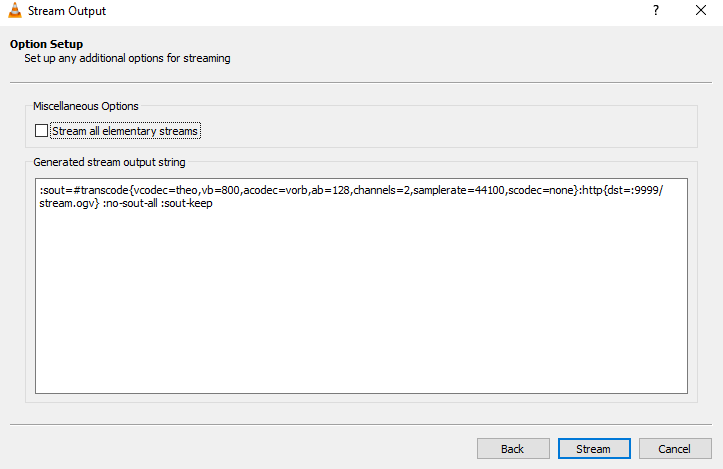The width and height of the screenshot is (723, 469).
Task: Click the 'Generated stream output string' group label
Action: (109, 162)
